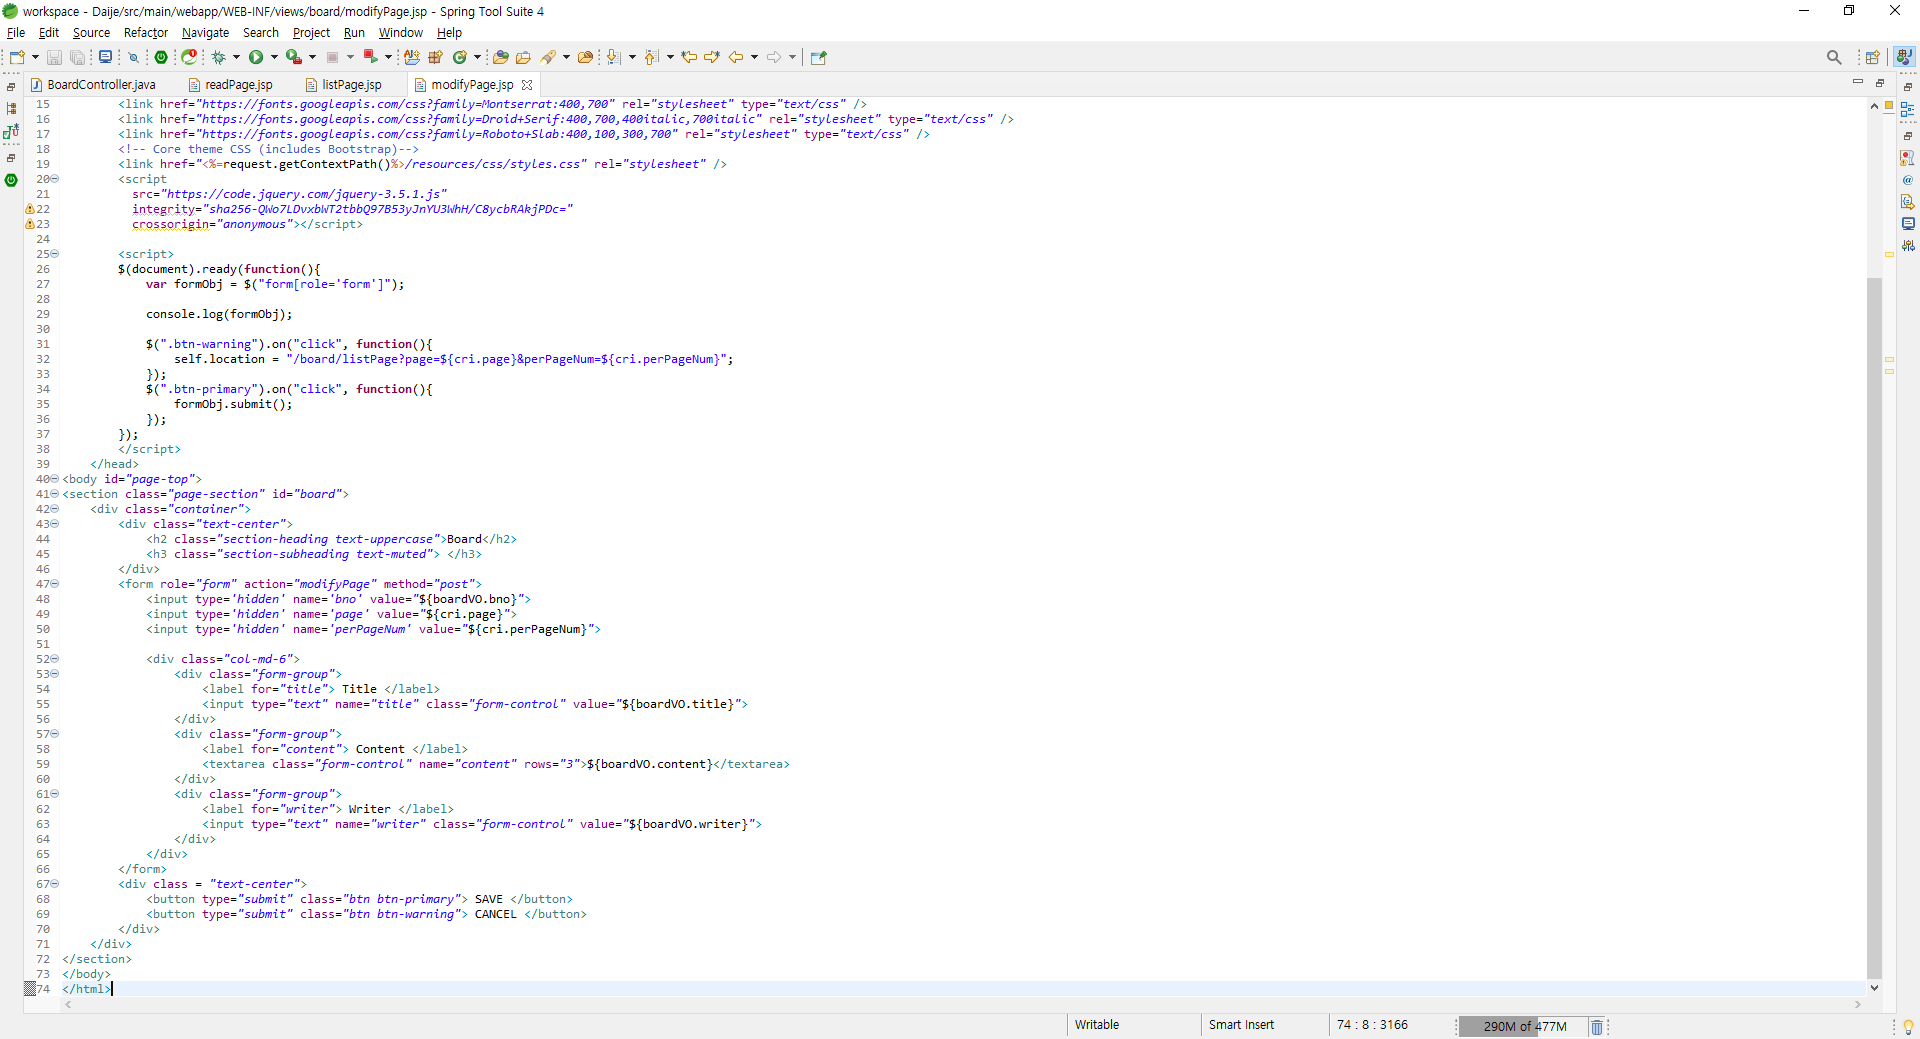Image resolution: width=1920 pixels, height=1039 pixels.
Task: Open the Outline view icon in right sidebar
Action: coord(1908,110)
